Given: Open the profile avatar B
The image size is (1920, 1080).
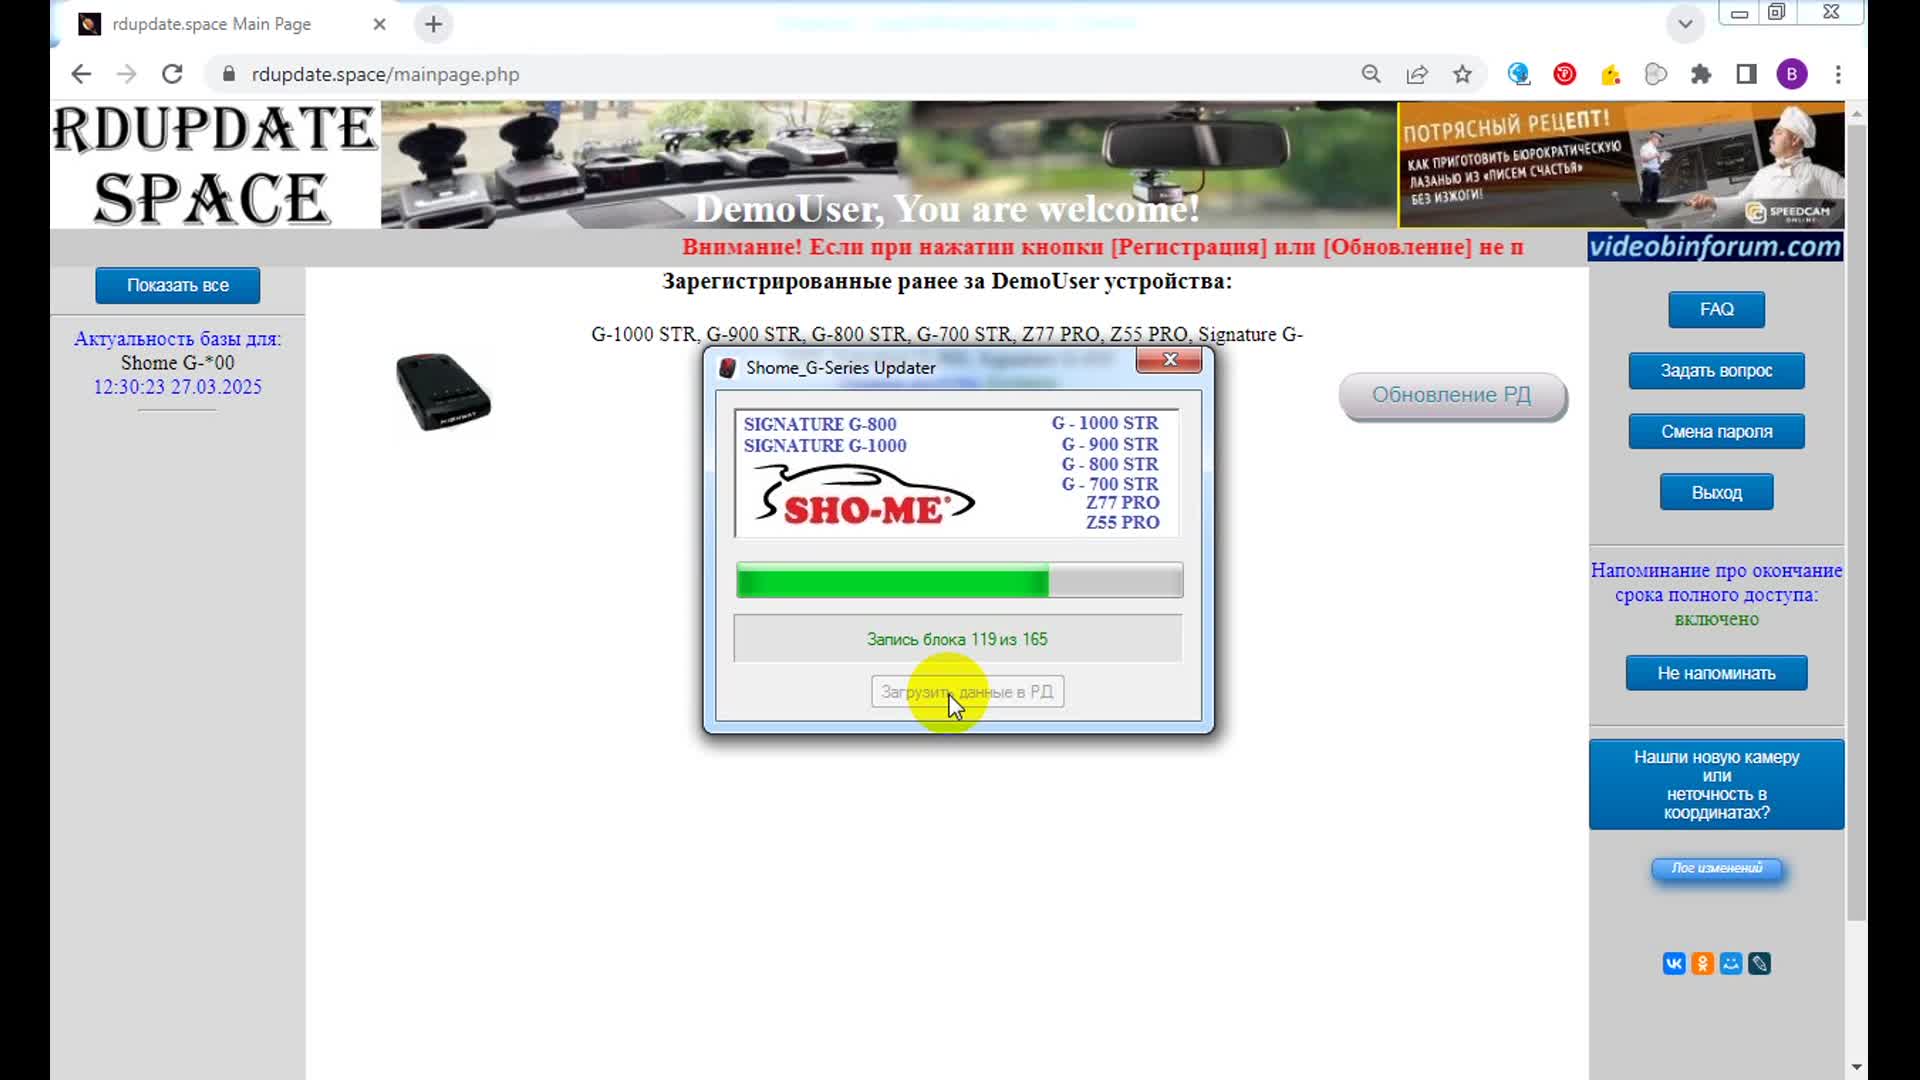Looking at the screenshot, I should (x=1792, y=74).
